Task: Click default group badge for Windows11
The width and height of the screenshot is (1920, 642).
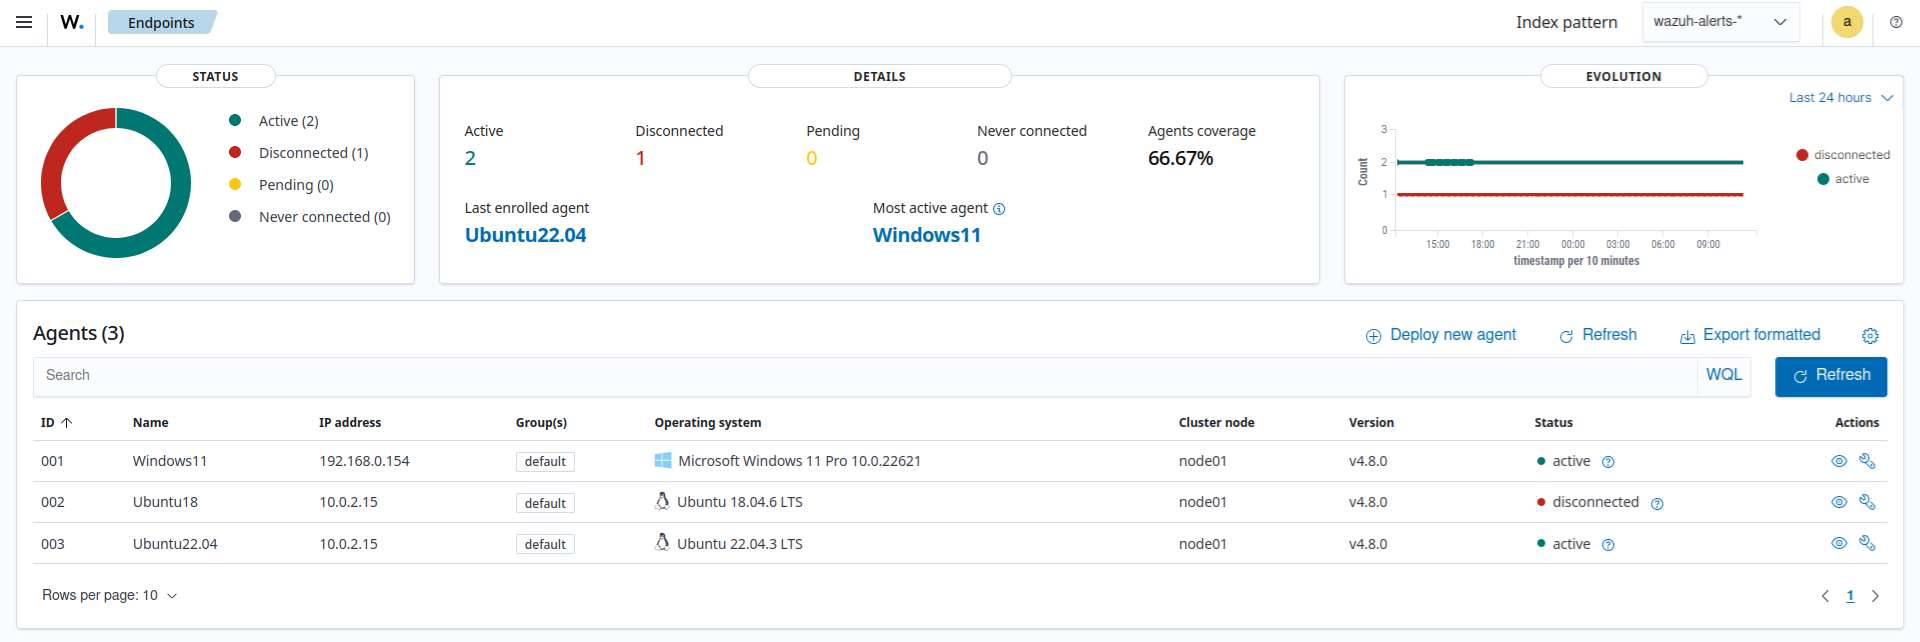Action: pos(545,462)
